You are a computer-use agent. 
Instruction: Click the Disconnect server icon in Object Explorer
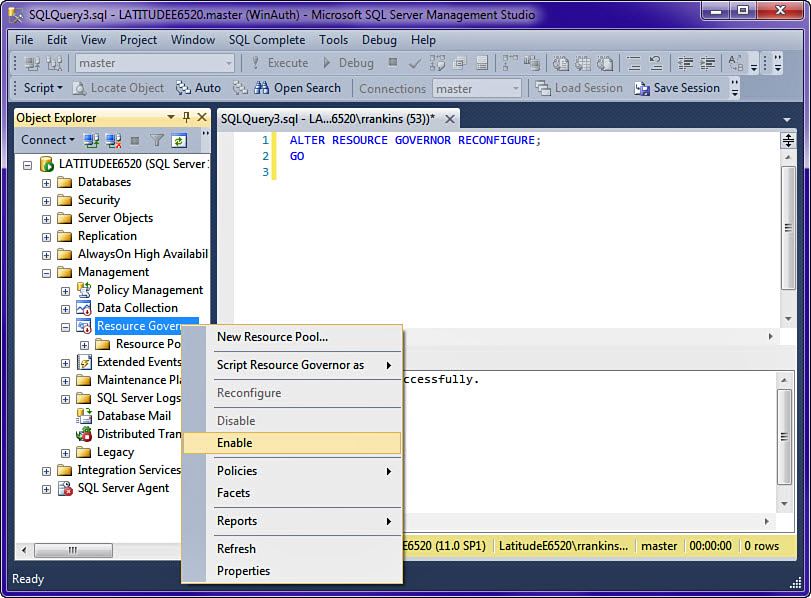coord(113,141)
